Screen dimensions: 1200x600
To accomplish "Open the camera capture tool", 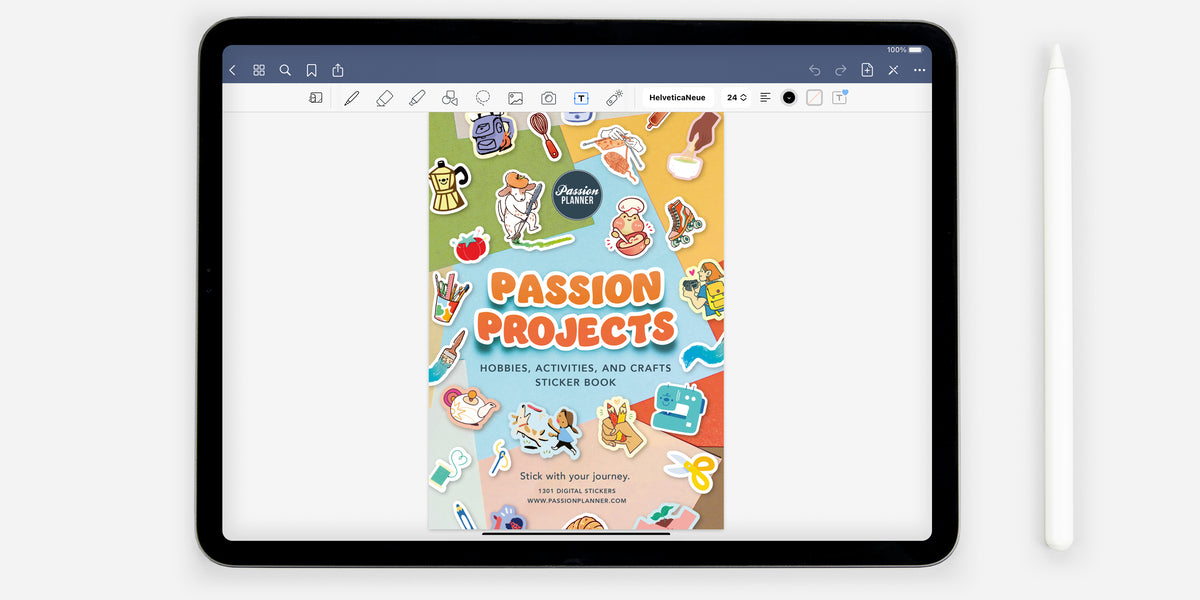I will click(x=548, y=97).
